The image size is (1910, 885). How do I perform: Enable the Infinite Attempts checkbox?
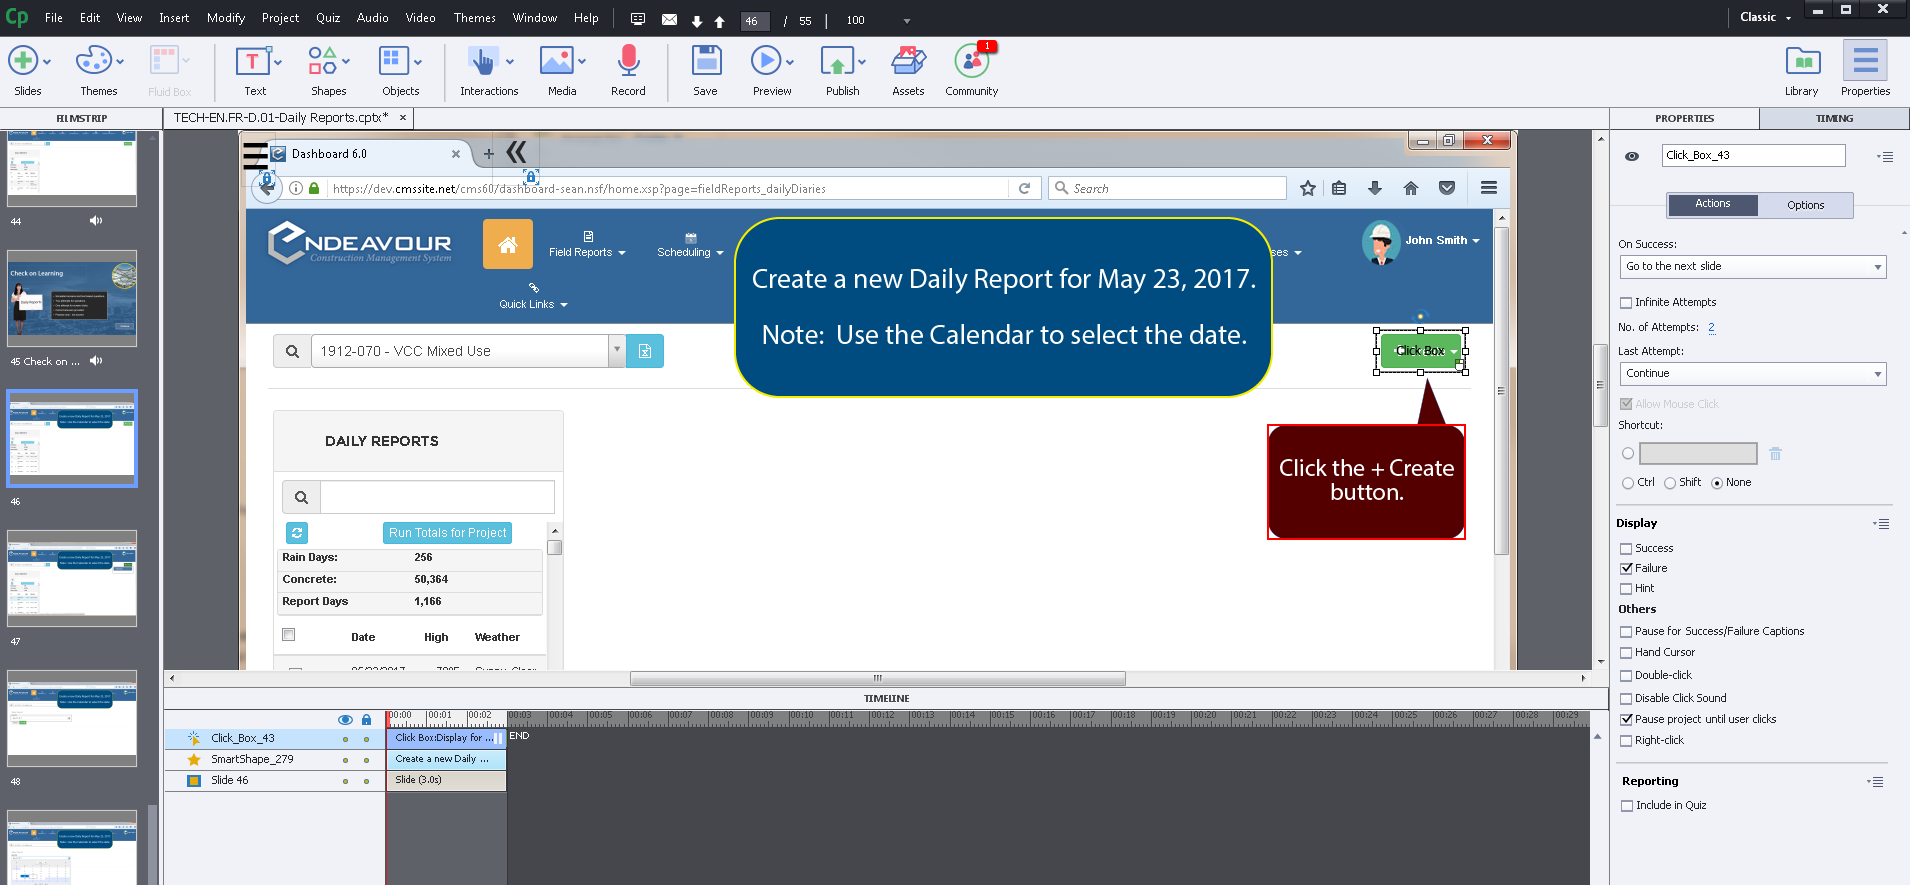pyautogui.click(x=1626, y=303)
